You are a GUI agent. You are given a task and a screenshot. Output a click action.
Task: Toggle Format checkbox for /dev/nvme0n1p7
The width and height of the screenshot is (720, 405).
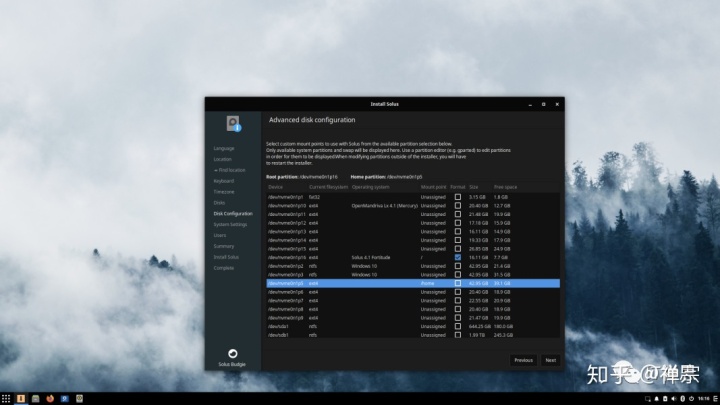point(458,300)
